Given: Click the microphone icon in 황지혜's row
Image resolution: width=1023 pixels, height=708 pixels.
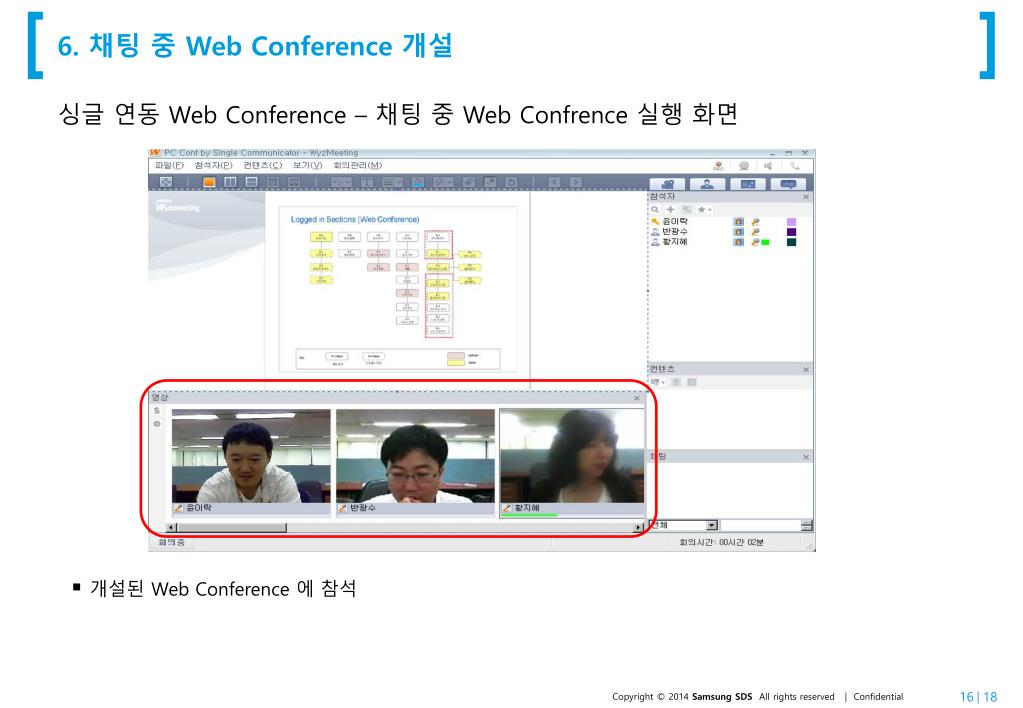Looking at the screenshot, I should (x=756, y=242).
